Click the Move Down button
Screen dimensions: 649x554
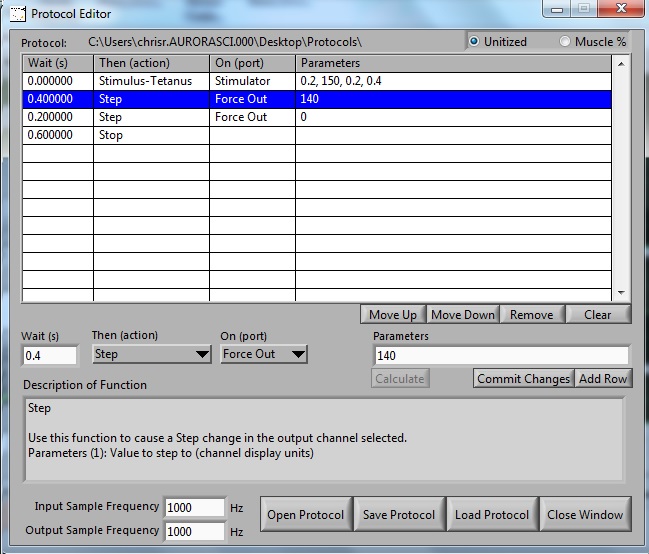click(463, 315)
